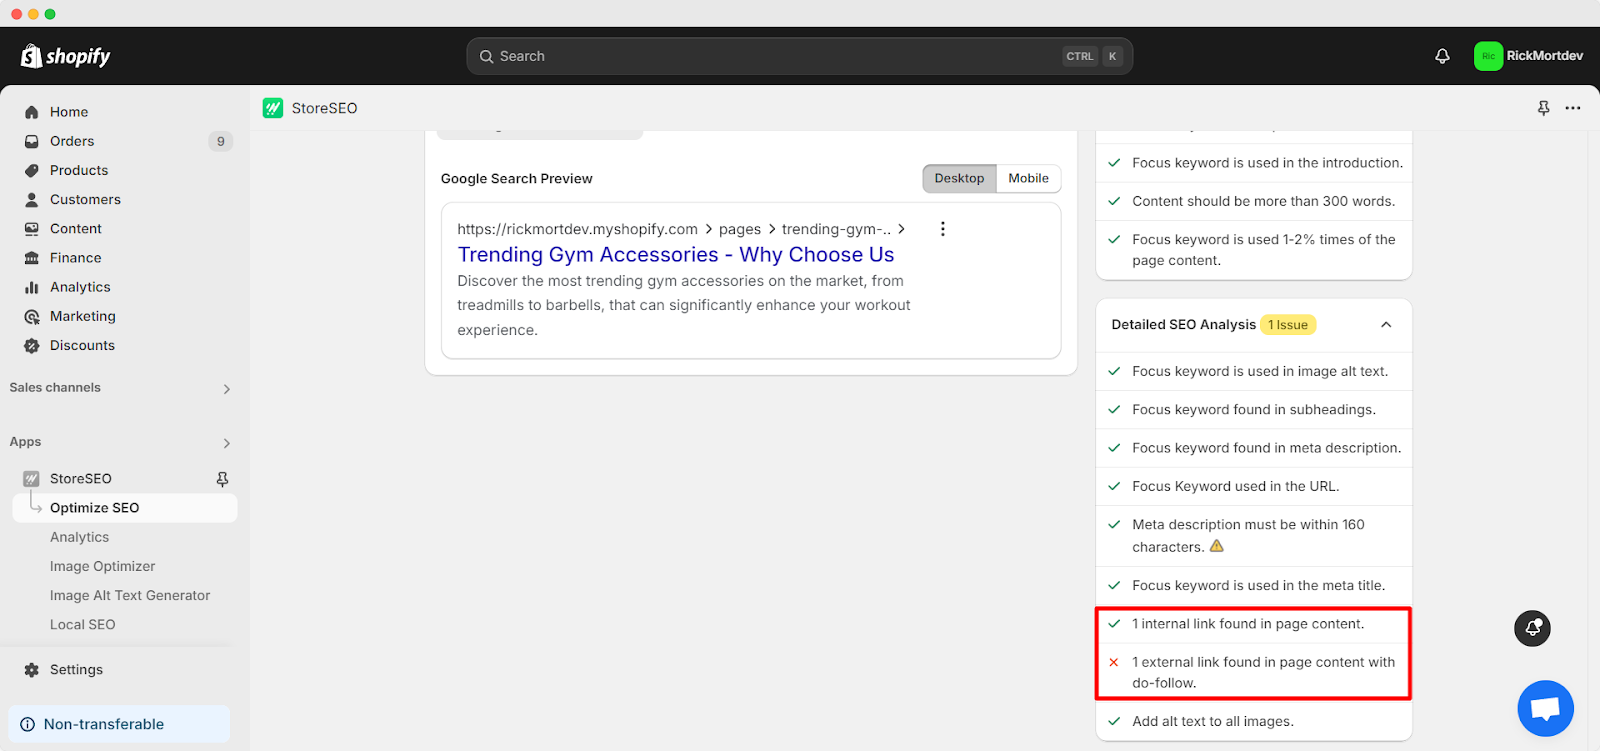This screenshot has height=751, width=1600.
Task: Open the three-dot menu in app header
Action: (1573, 108)
